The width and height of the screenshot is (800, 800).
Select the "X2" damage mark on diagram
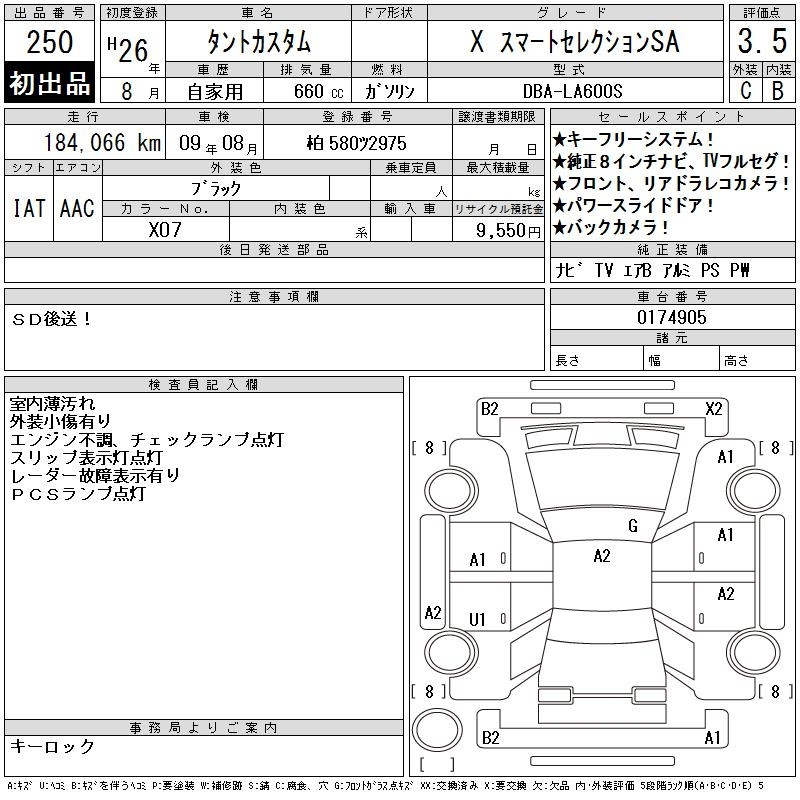[714, 409]
